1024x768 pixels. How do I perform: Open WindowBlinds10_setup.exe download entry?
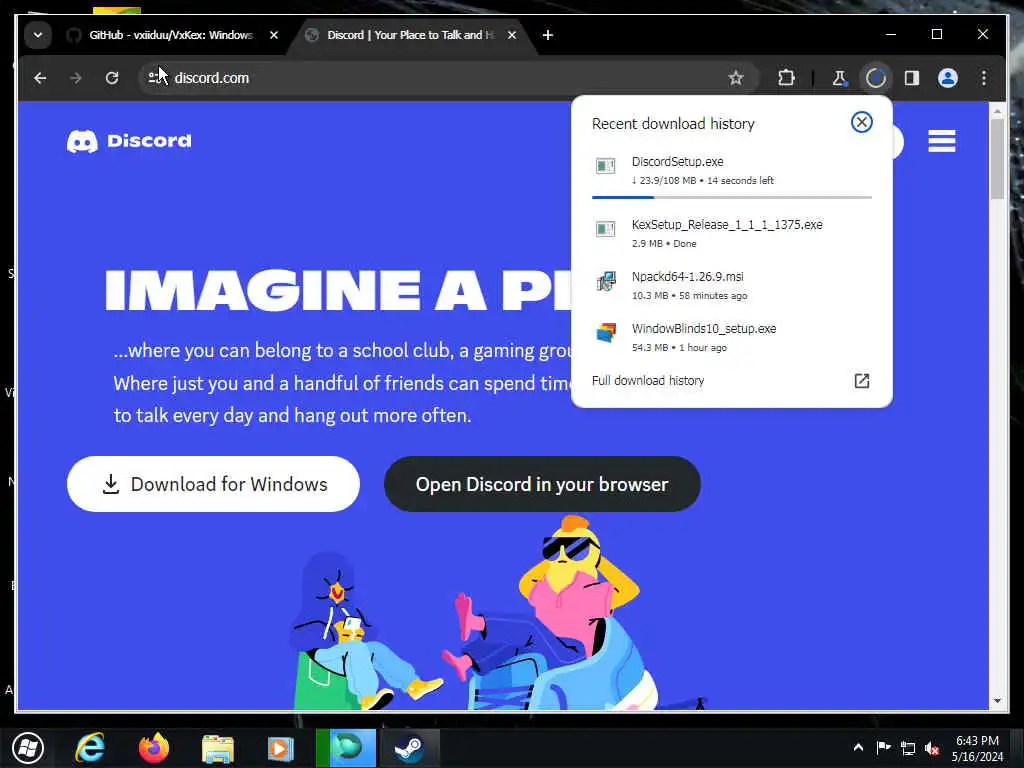point(731,338)
